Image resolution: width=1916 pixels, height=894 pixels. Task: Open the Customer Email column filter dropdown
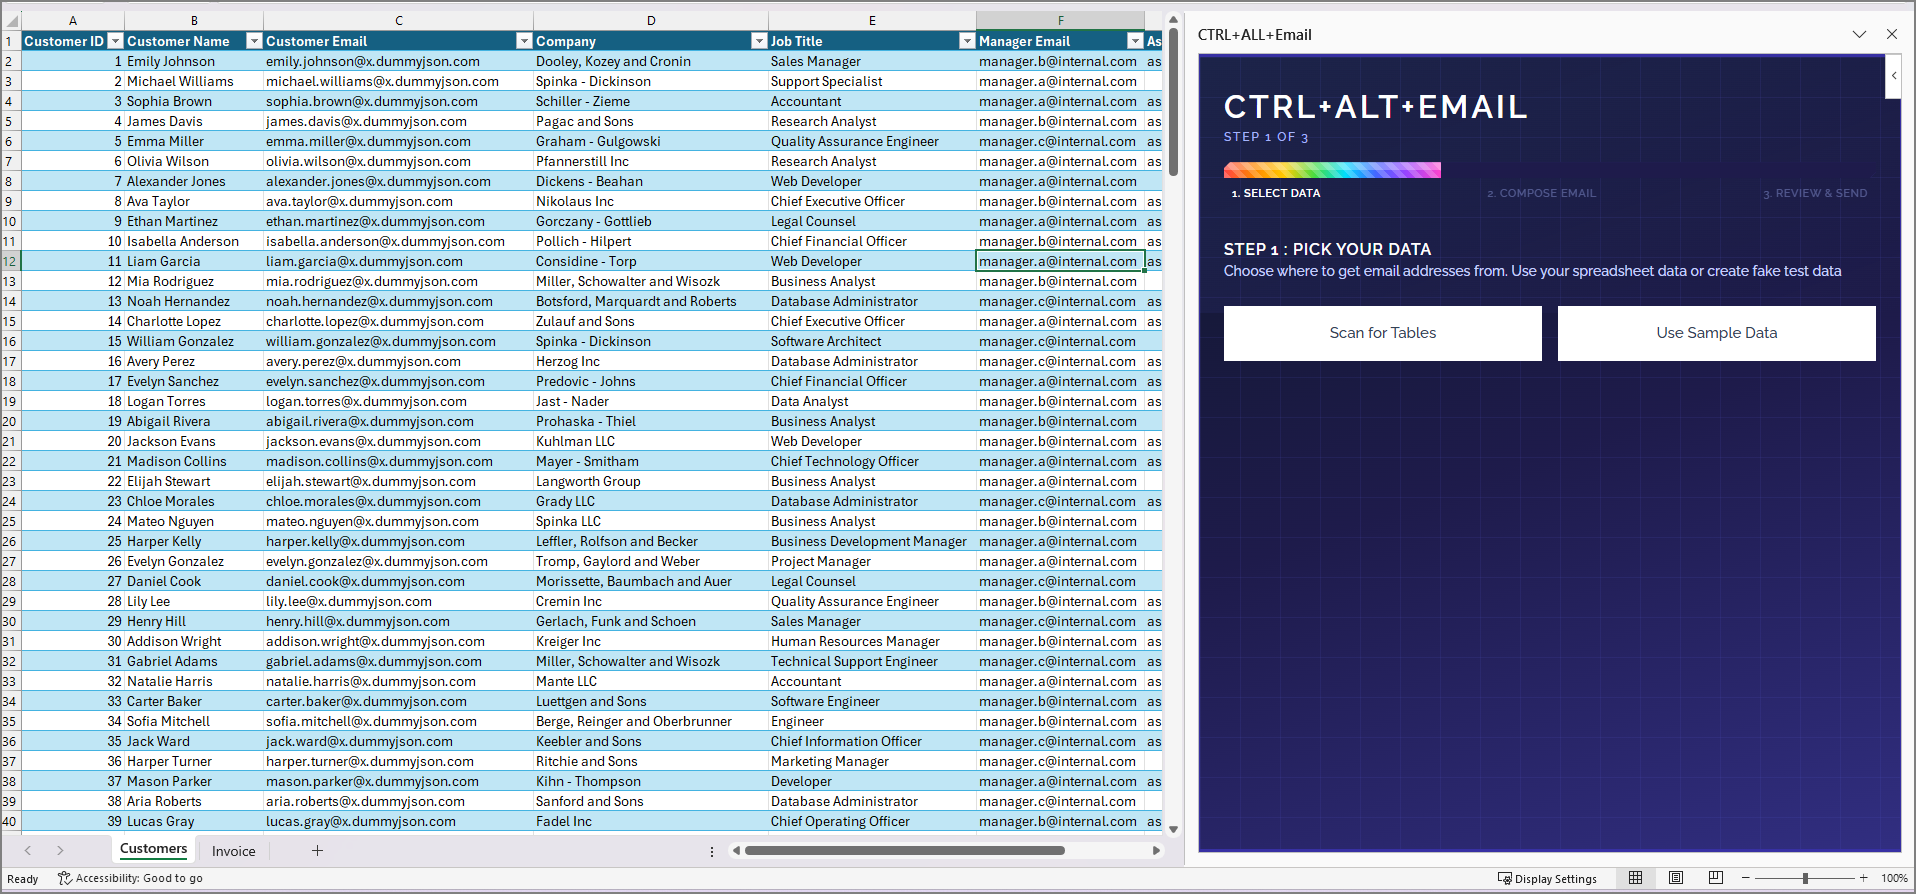click(x=524, y=41)
